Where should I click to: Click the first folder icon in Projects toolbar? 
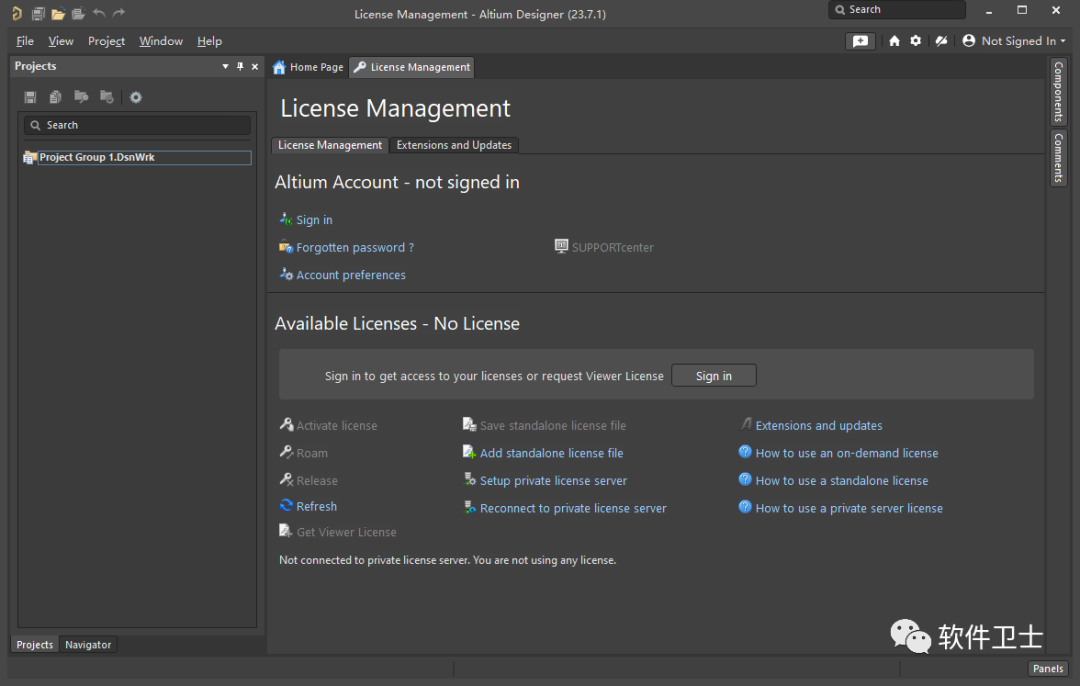pyautogui.click(x=81, y=97)
